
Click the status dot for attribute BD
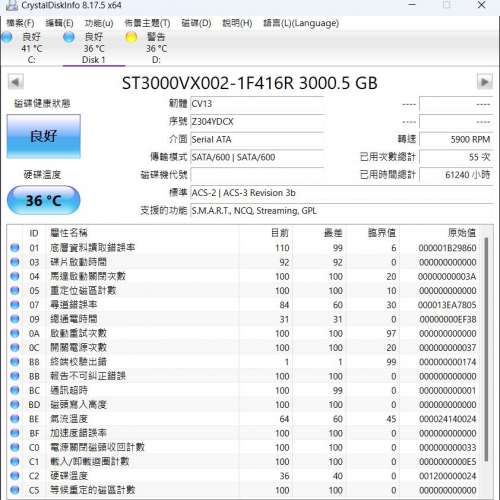(x=15, y=404)
